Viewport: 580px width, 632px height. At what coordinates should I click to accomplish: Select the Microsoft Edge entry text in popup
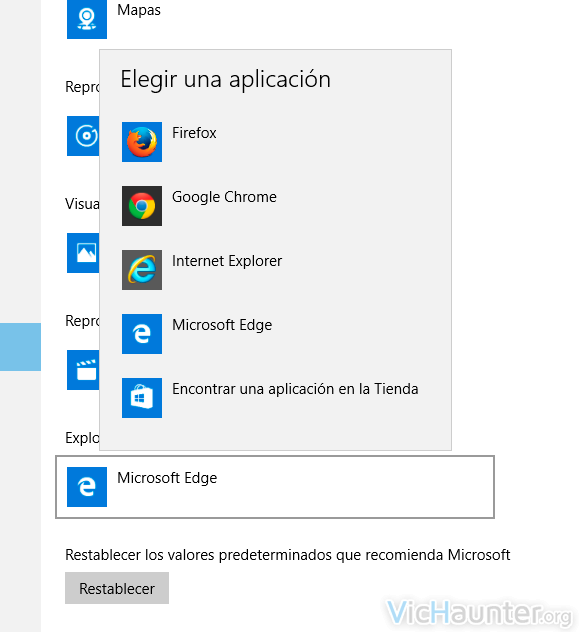click(222, 325)
